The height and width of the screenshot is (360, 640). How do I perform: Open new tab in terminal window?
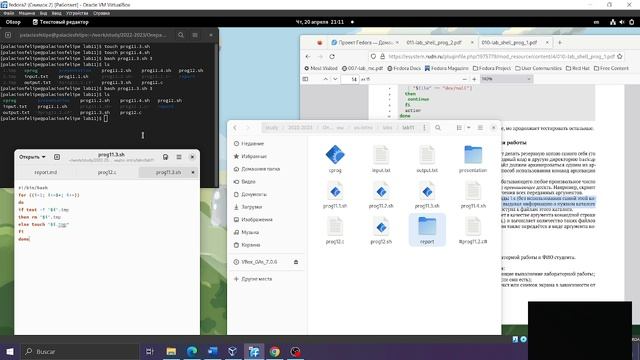(x=8, y=35)
